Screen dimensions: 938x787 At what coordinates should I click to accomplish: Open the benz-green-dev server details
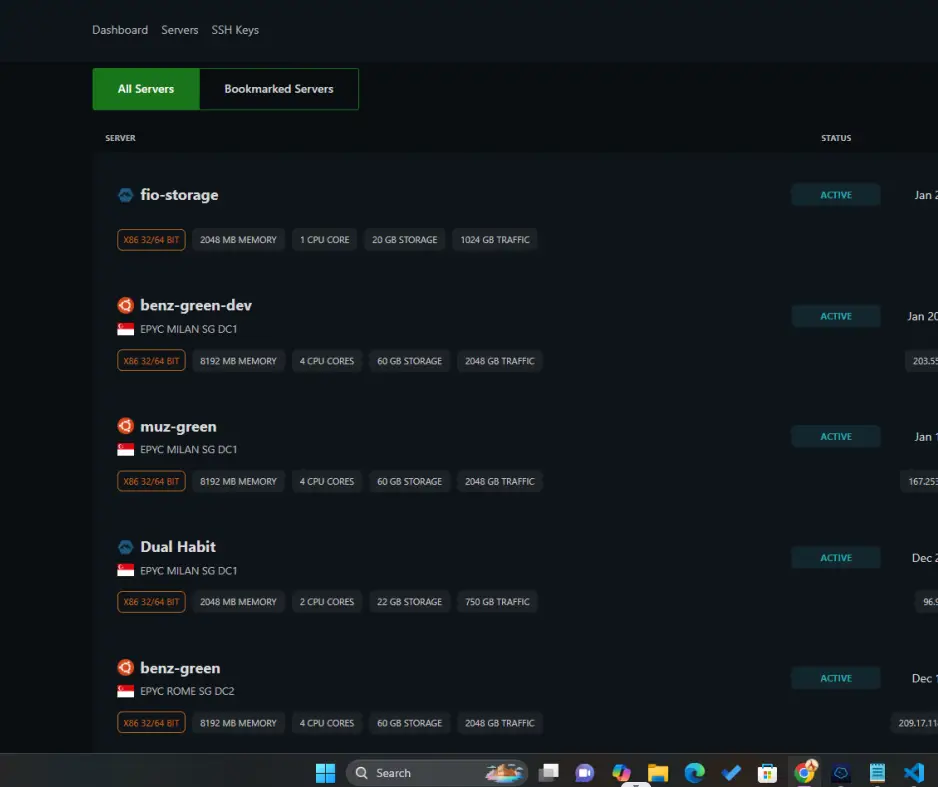pos(196,306)
